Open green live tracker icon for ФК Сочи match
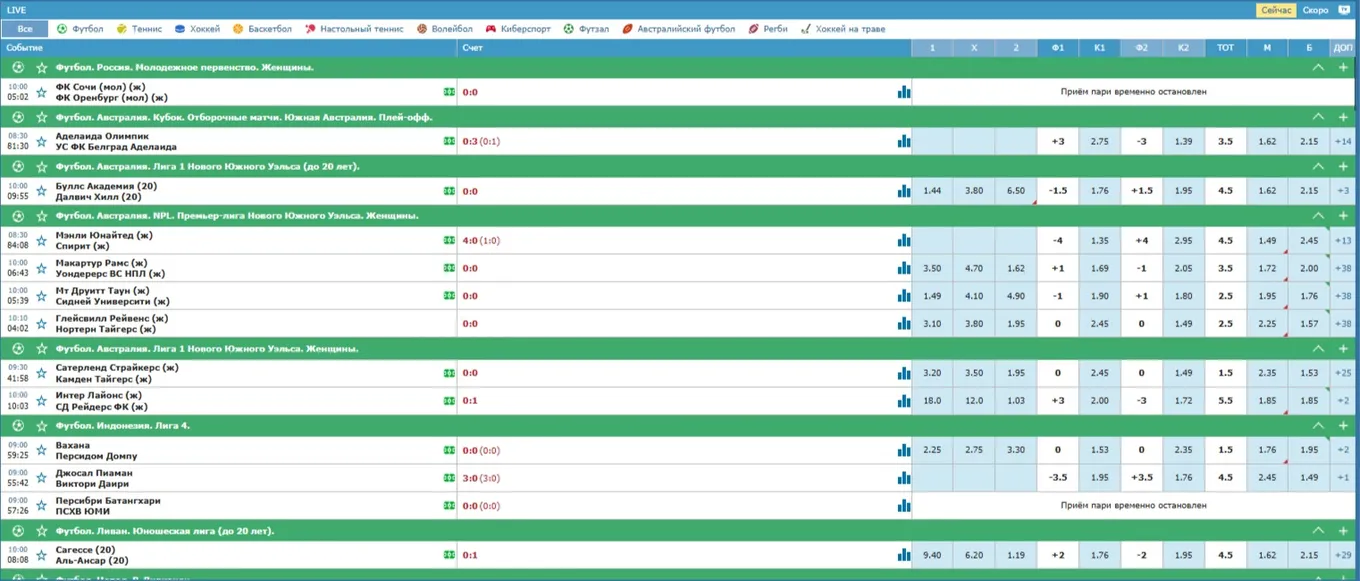1360x581 pixels. 449,92
